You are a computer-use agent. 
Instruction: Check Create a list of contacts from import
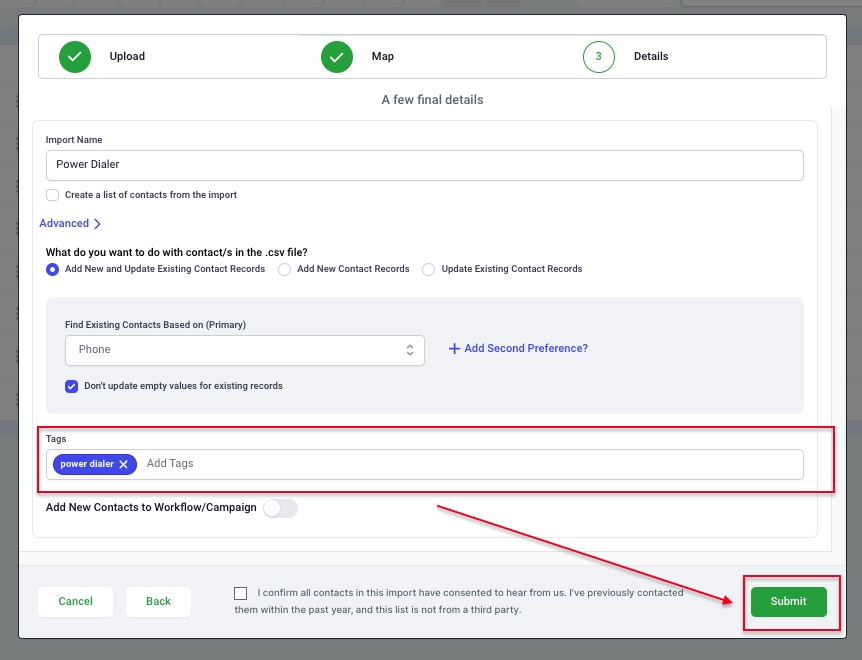pyautogui.click(x=52, y=195)
